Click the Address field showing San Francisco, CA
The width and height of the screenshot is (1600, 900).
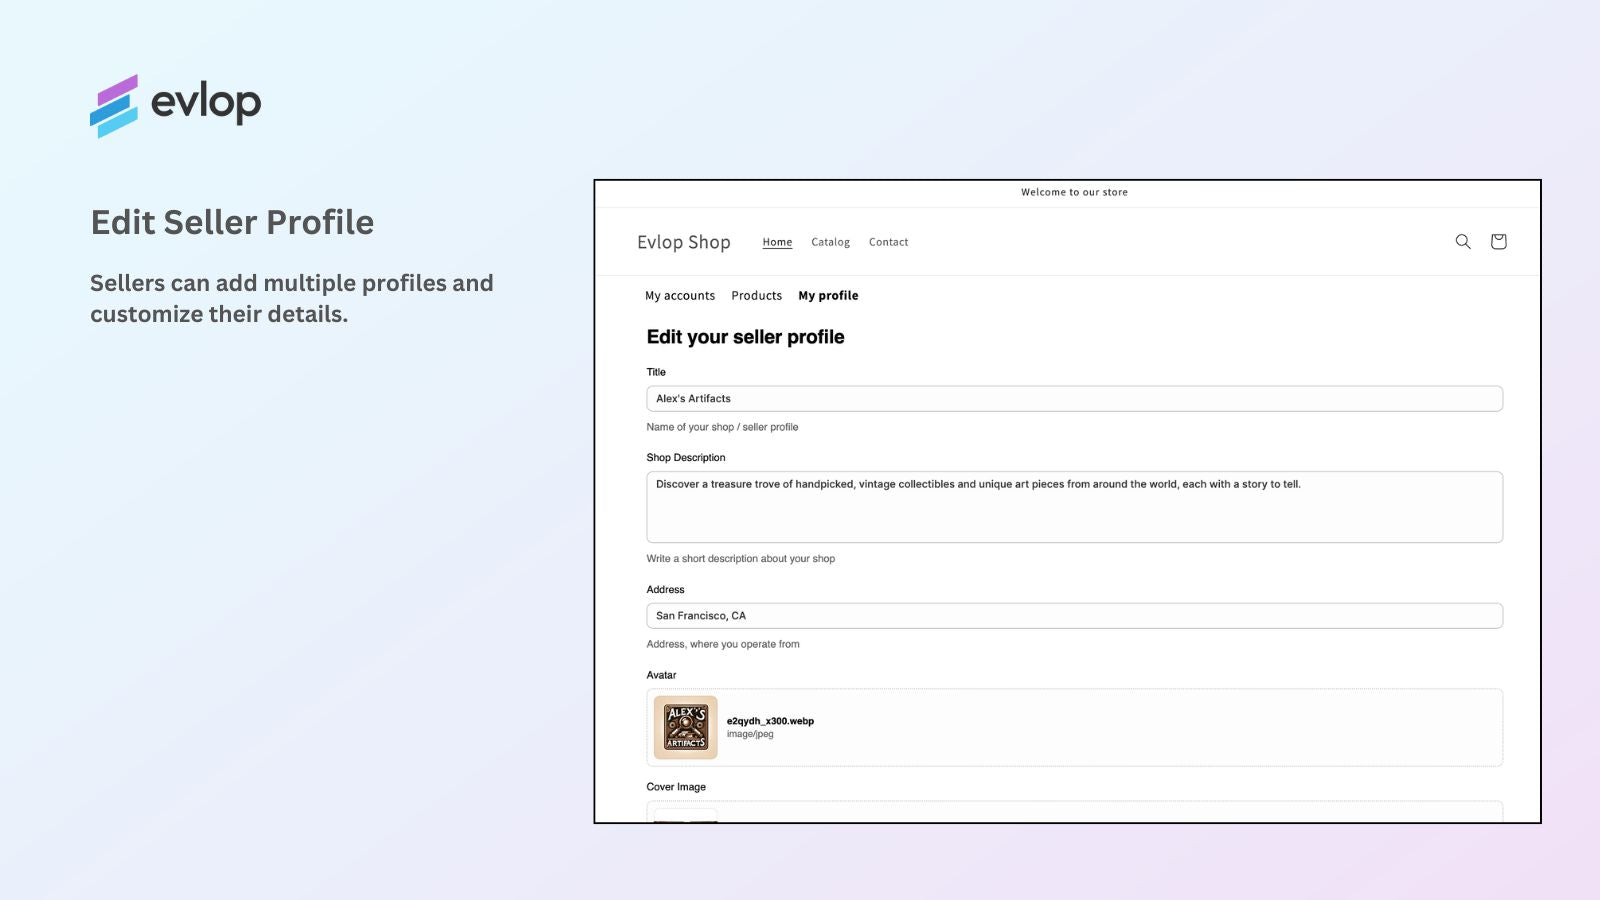point(1074,615)
